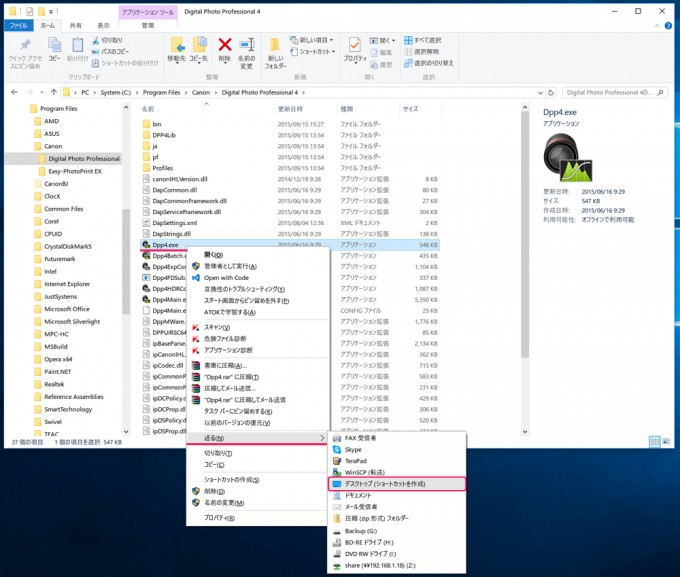Click share (\\192.168.1.18) (Z:) entry
Viewport: 680px width, 577px height.
380,566
